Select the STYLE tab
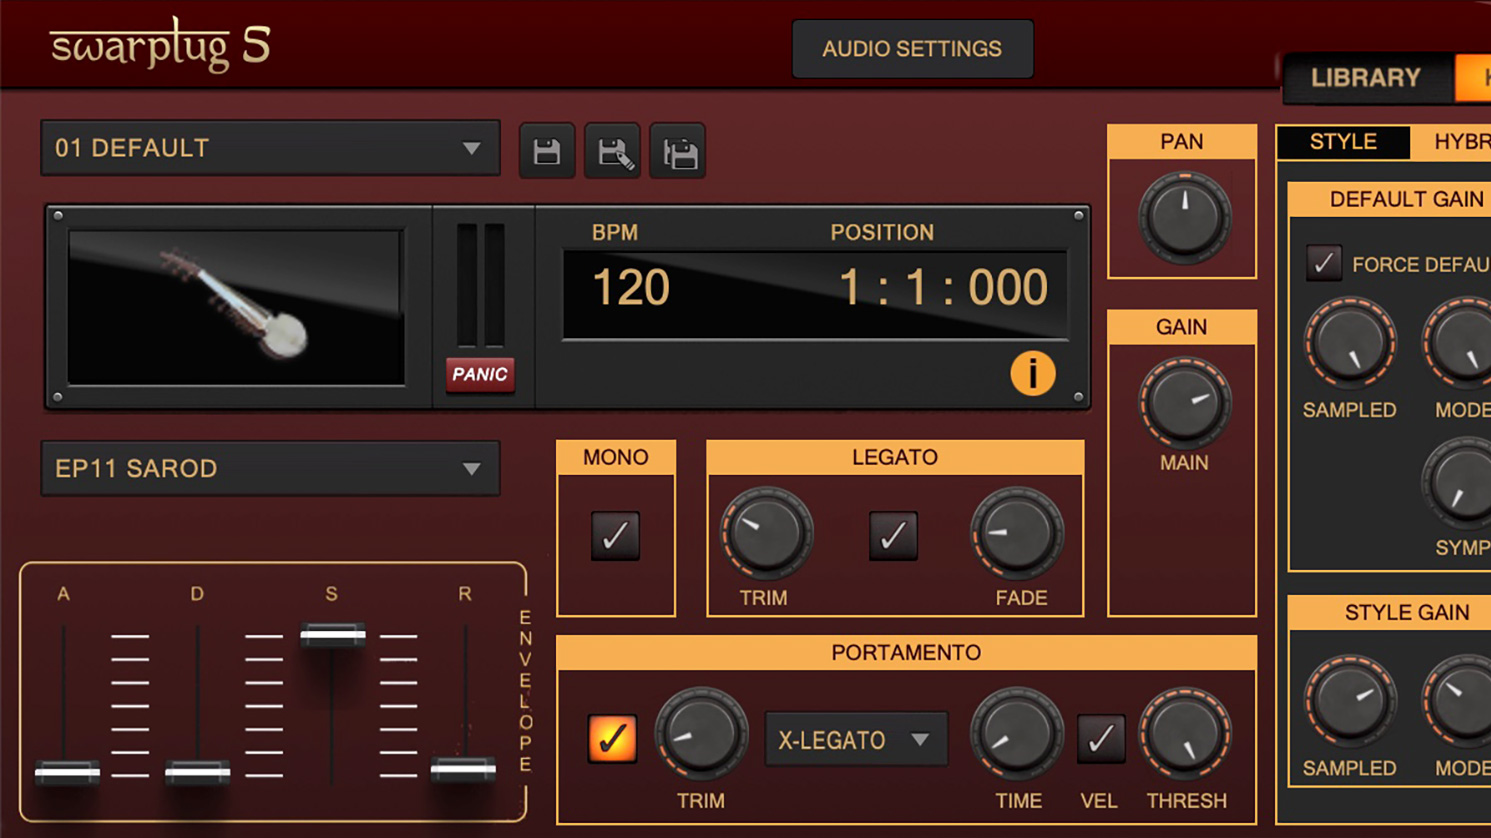The height and width of the screenshot is (838, 1491). [x=1343, y=142]
